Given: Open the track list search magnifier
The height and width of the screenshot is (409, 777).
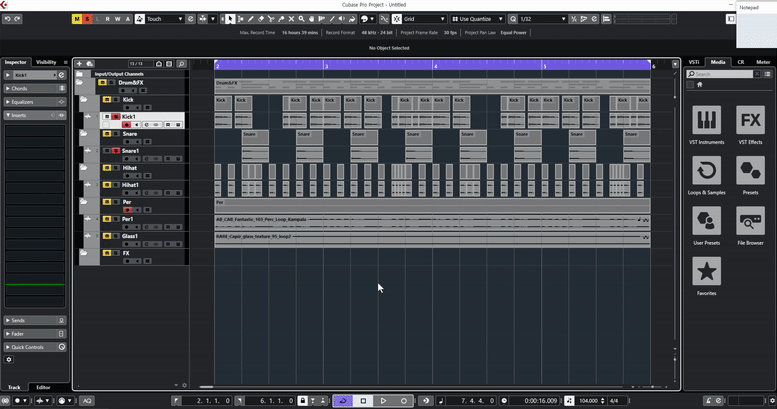Looking at the screenshot, I should point(181,64).
